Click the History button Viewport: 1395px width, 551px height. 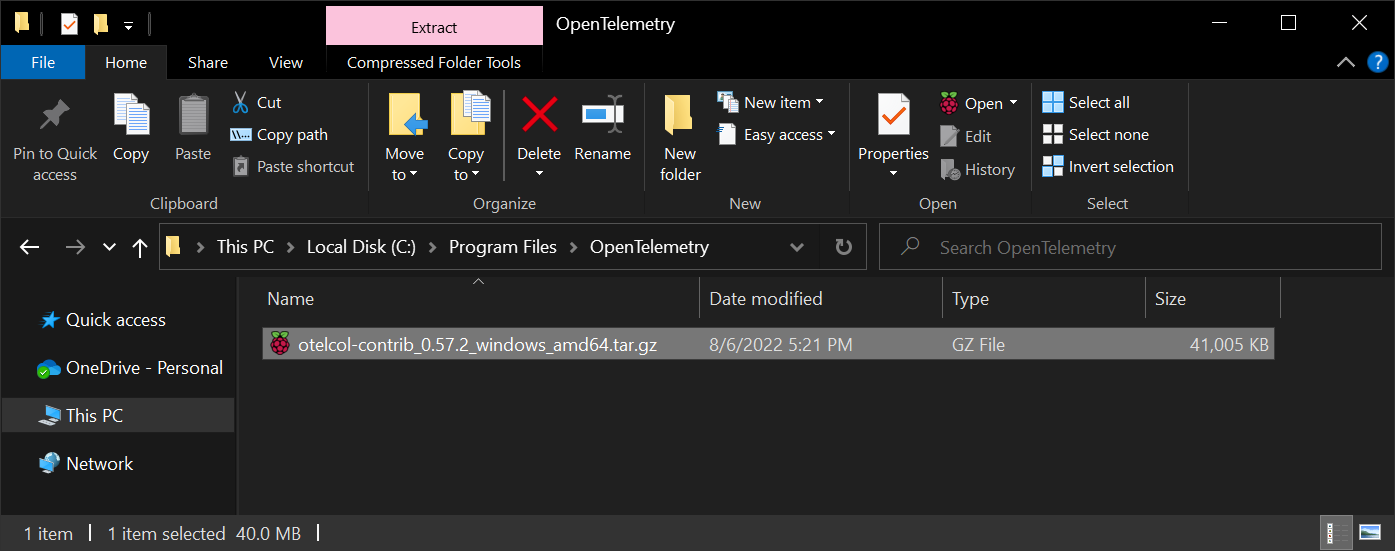978,169
